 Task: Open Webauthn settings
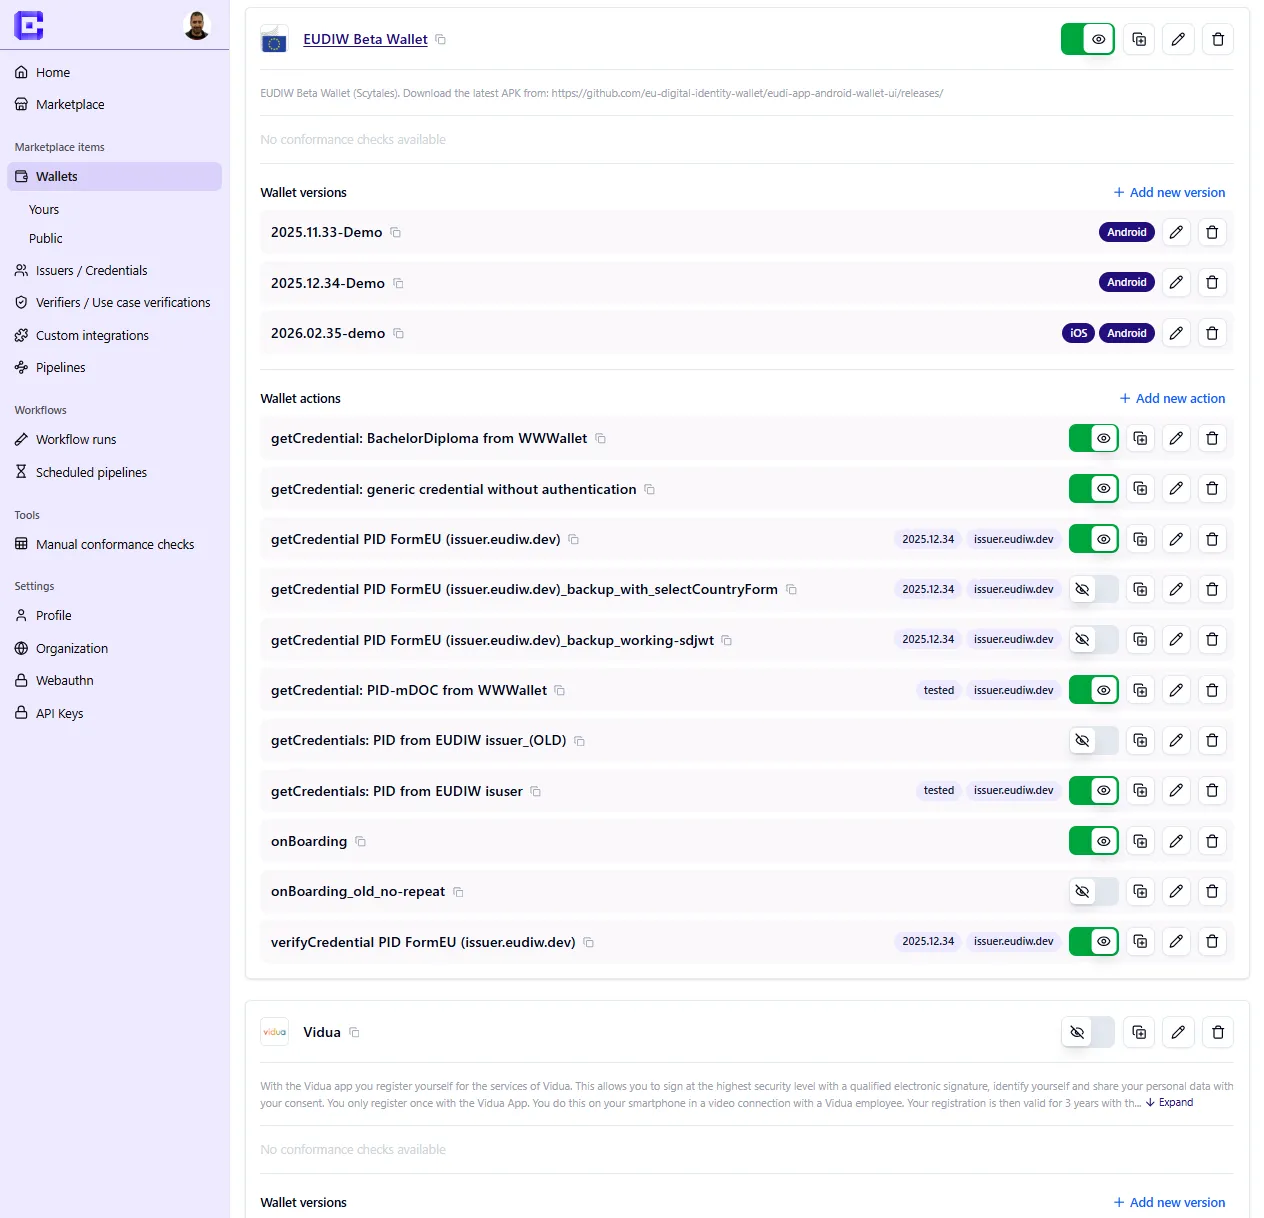pos(114,680)
